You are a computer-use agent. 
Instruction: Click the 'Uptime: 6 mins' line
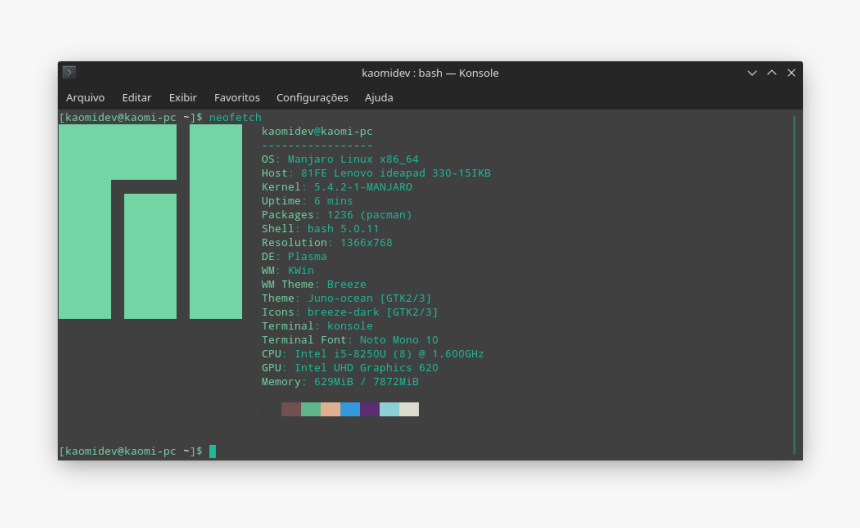(x=307, y=201)
